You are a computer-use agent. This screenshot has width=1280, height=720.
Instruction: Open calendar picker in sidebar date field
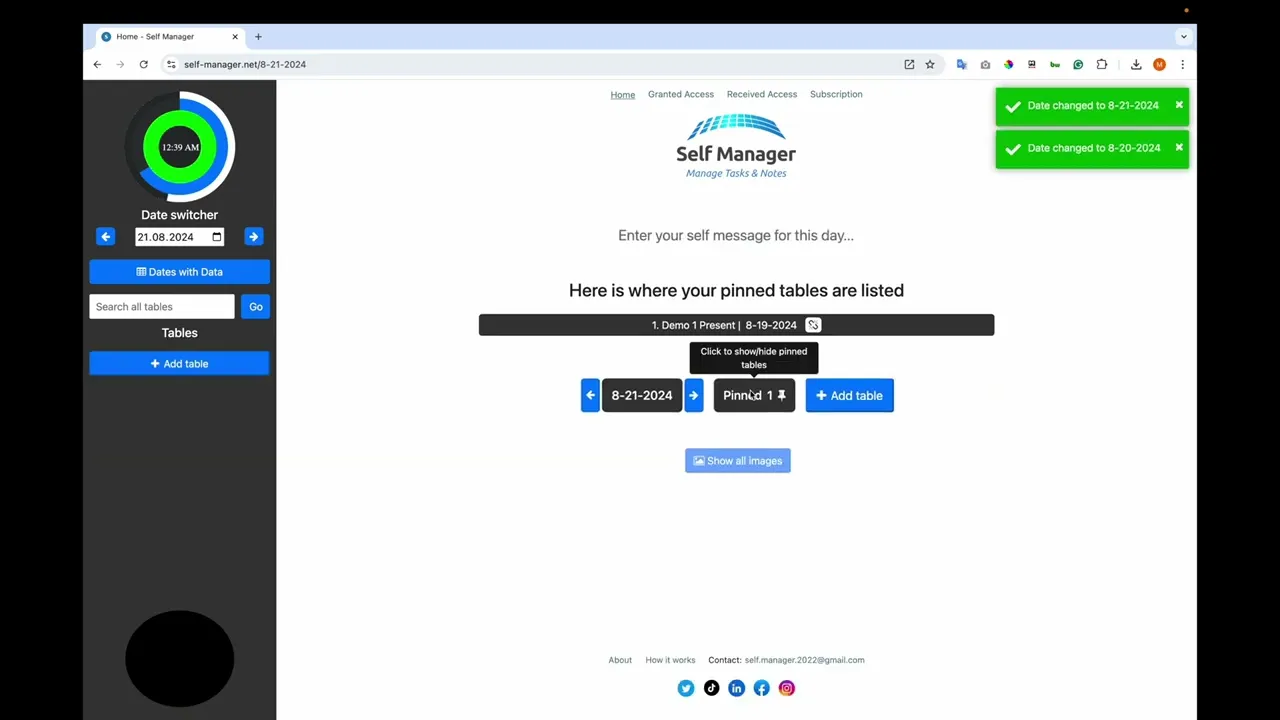(x=217, y=237)
